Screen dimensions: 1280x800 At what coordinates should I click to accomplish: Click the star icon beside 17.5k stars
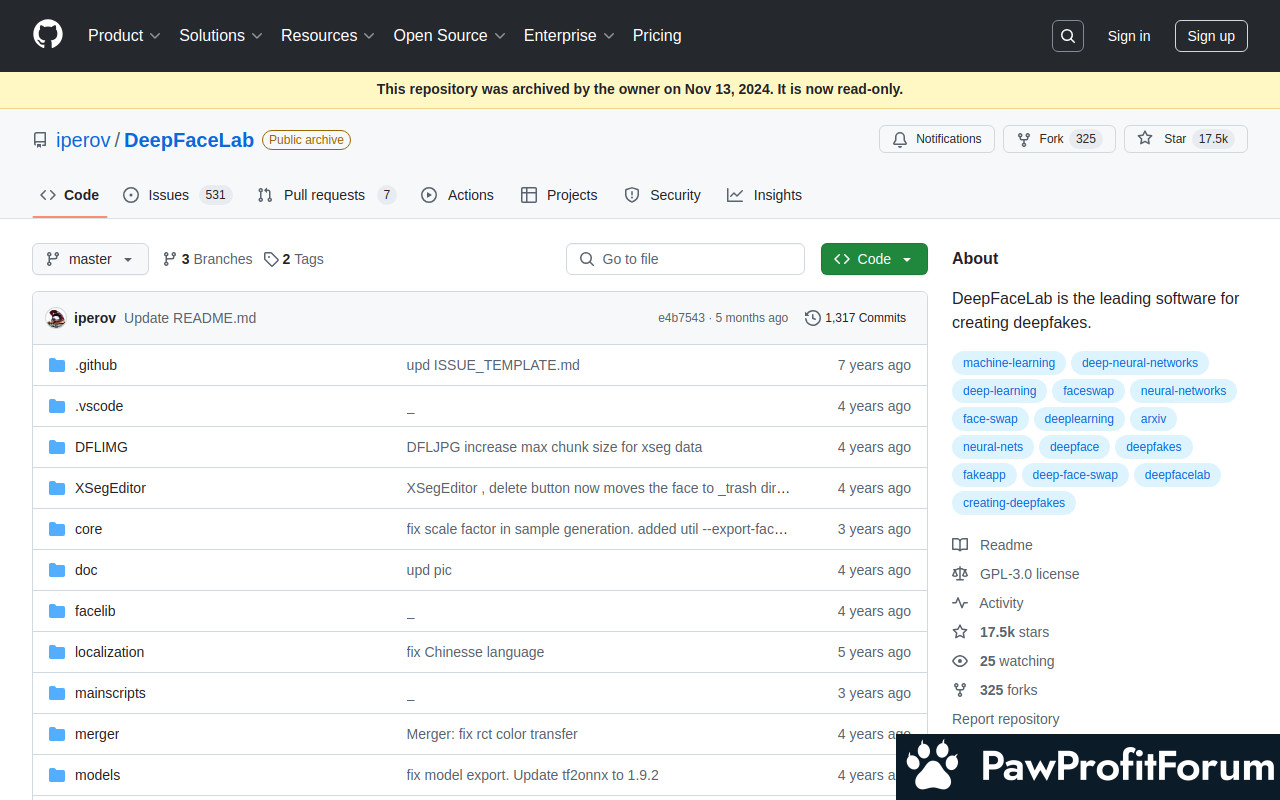(960, 632)
